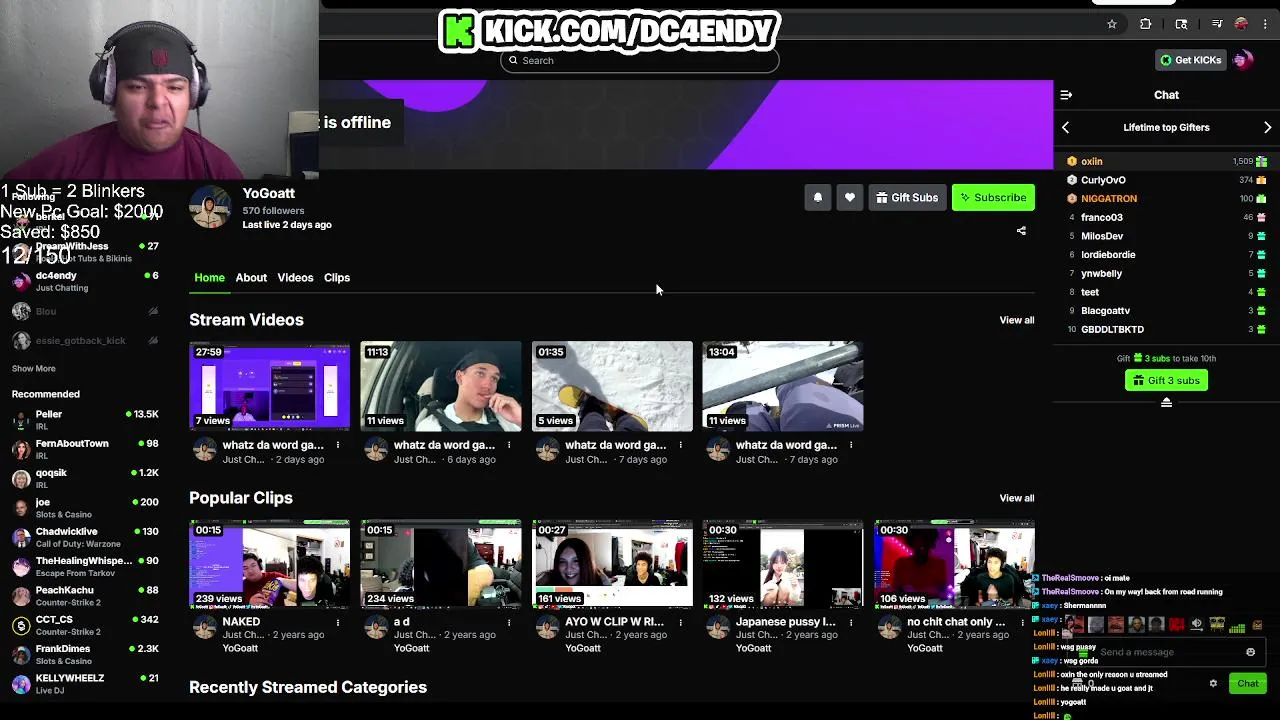View all Stream Videos
1280x720 pixels.
[1017, 320]
